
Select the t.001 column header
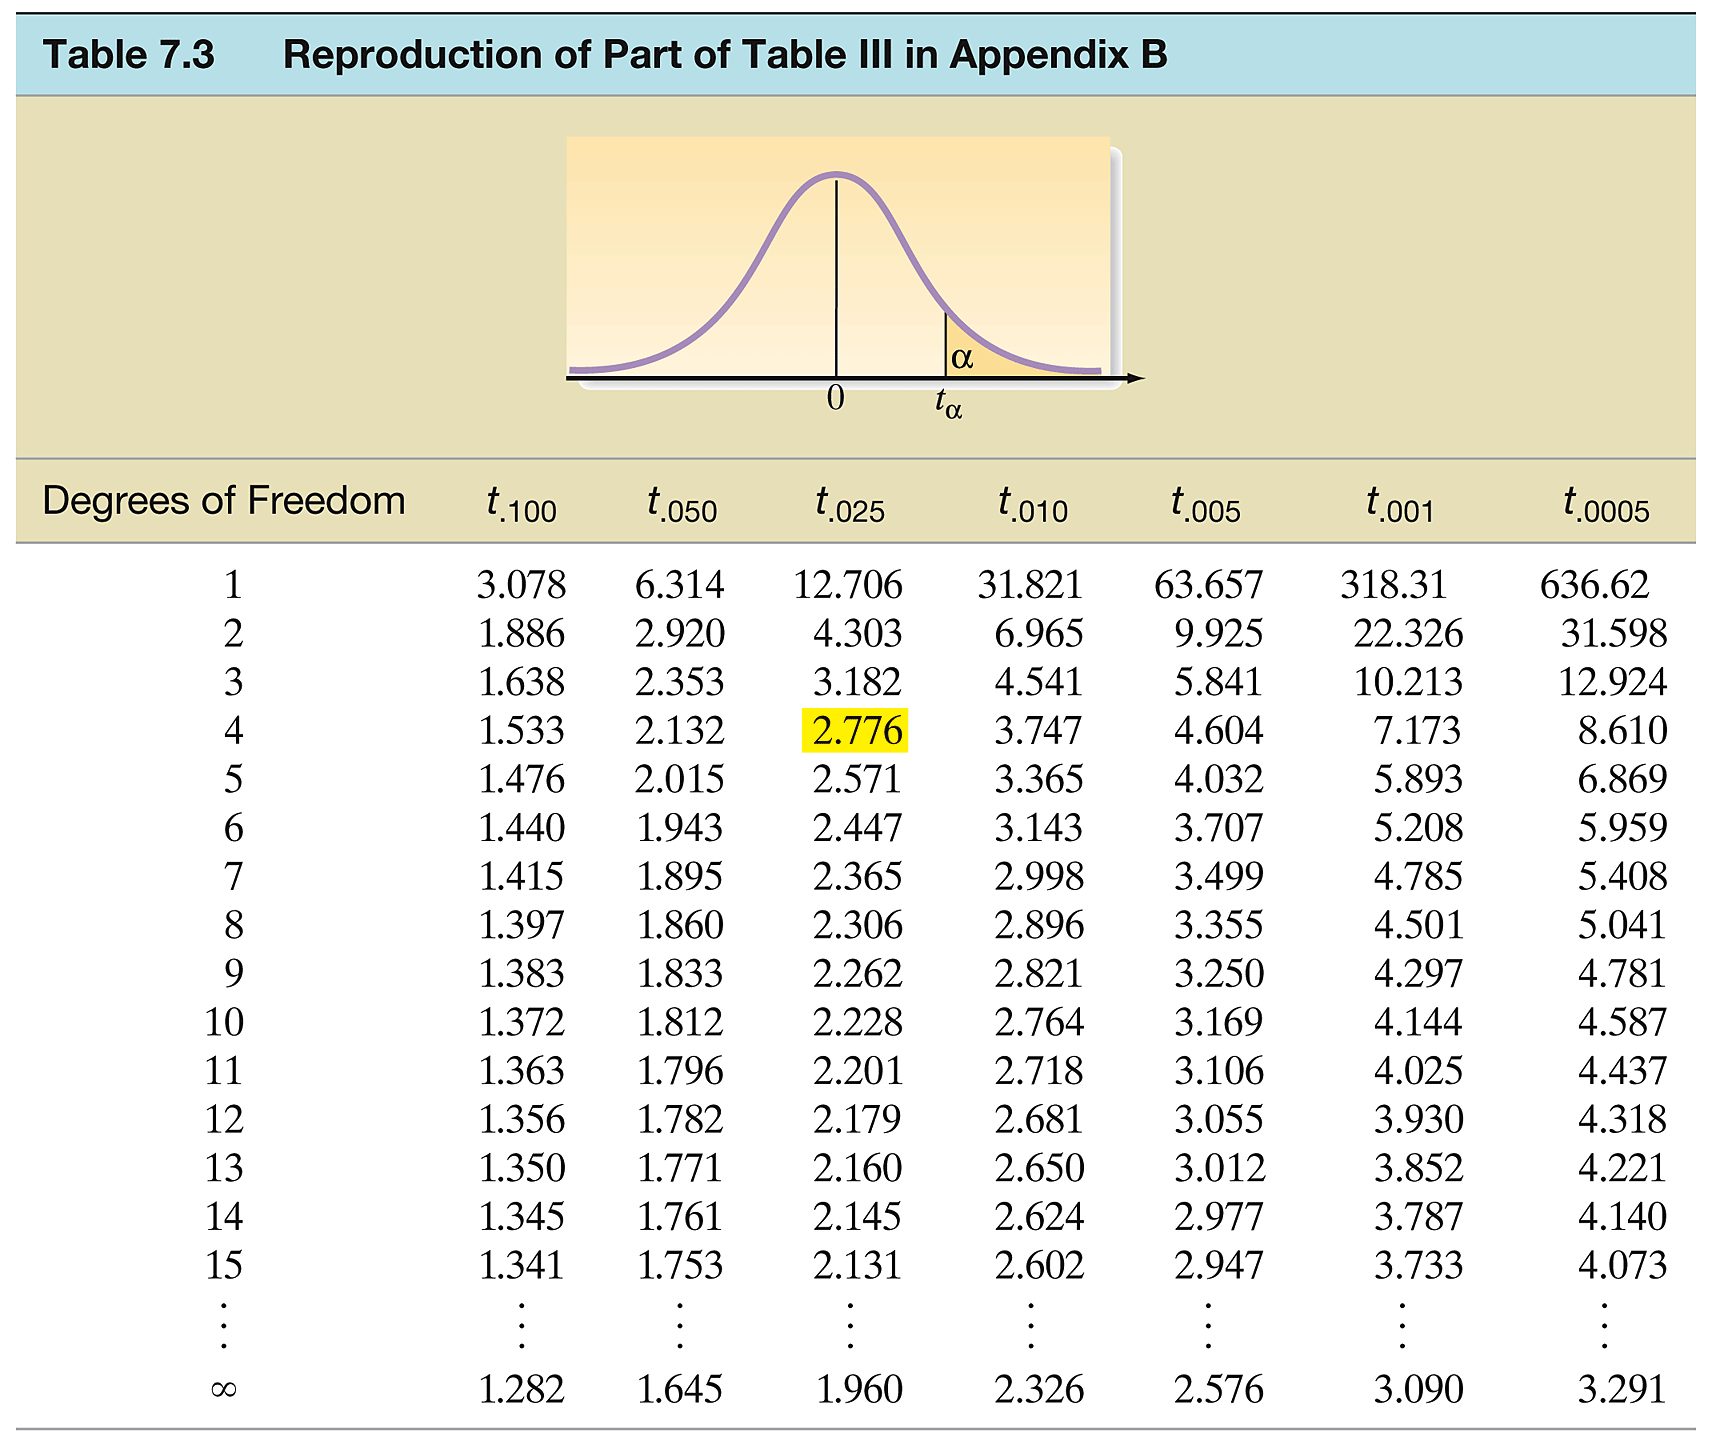(x=1399, y=503)
